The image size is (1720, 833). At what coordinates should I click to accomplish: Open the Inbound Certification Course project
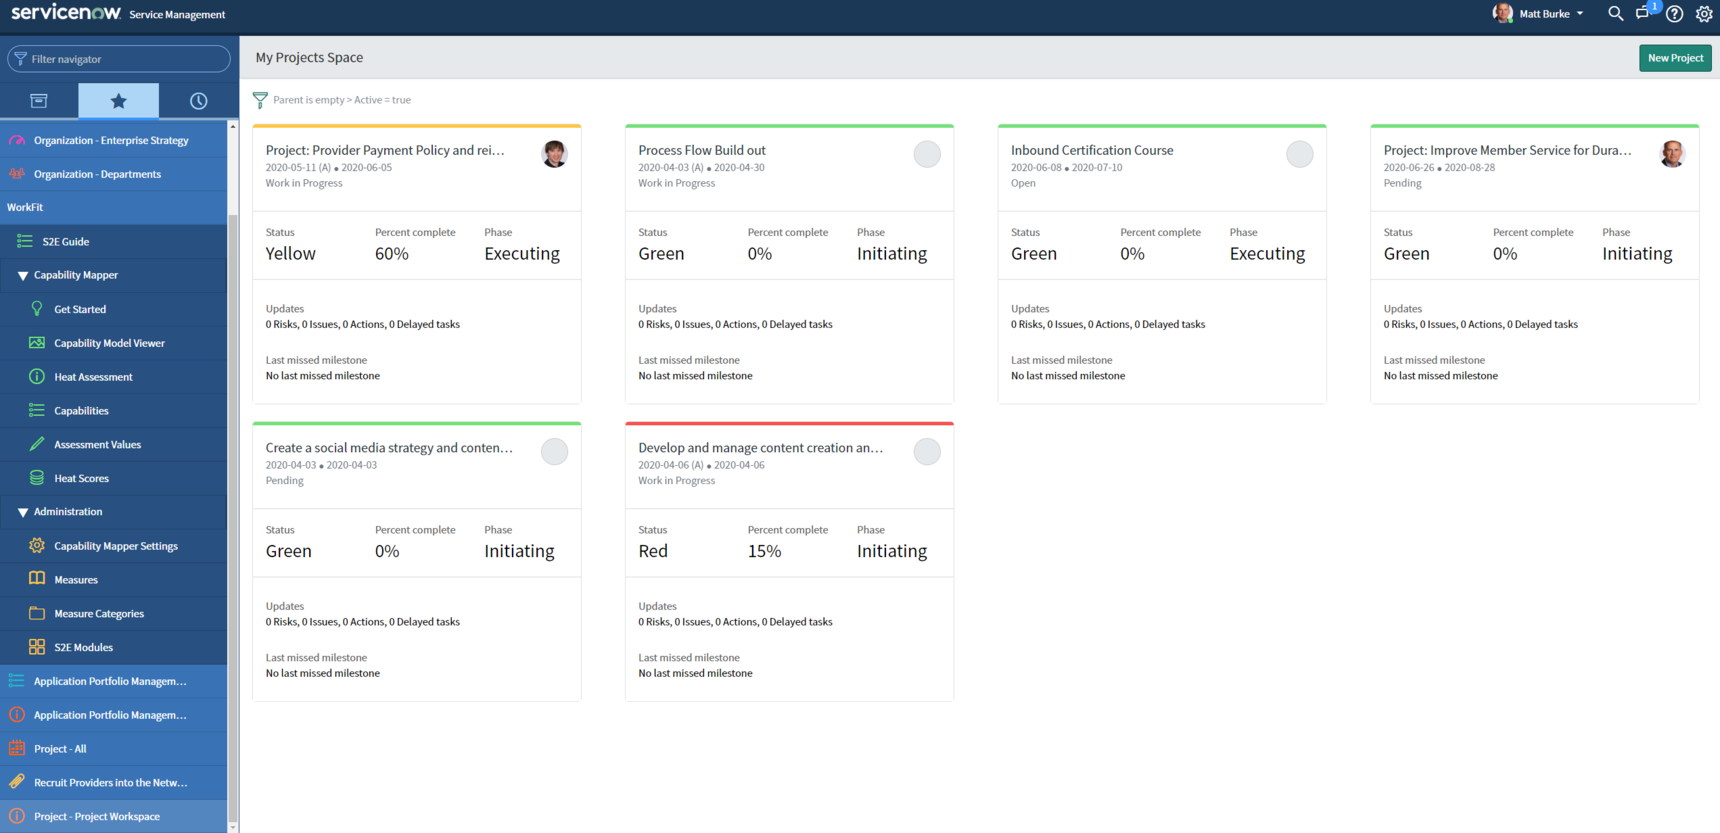pos(1091,150)
